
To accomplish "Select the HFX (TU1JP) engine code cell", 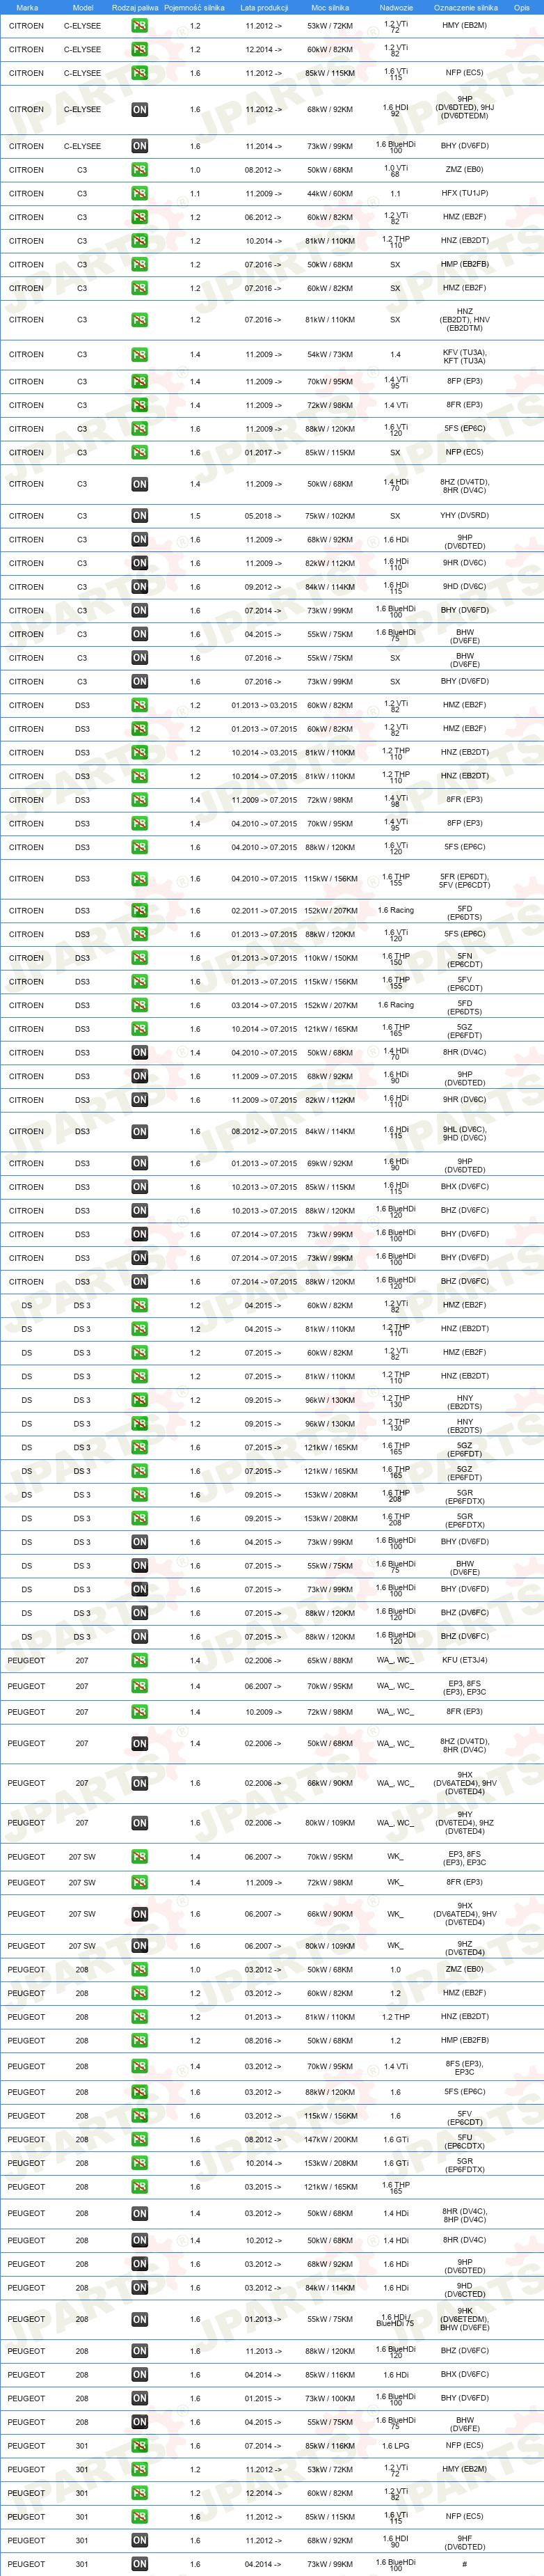I will pos(465,193).
